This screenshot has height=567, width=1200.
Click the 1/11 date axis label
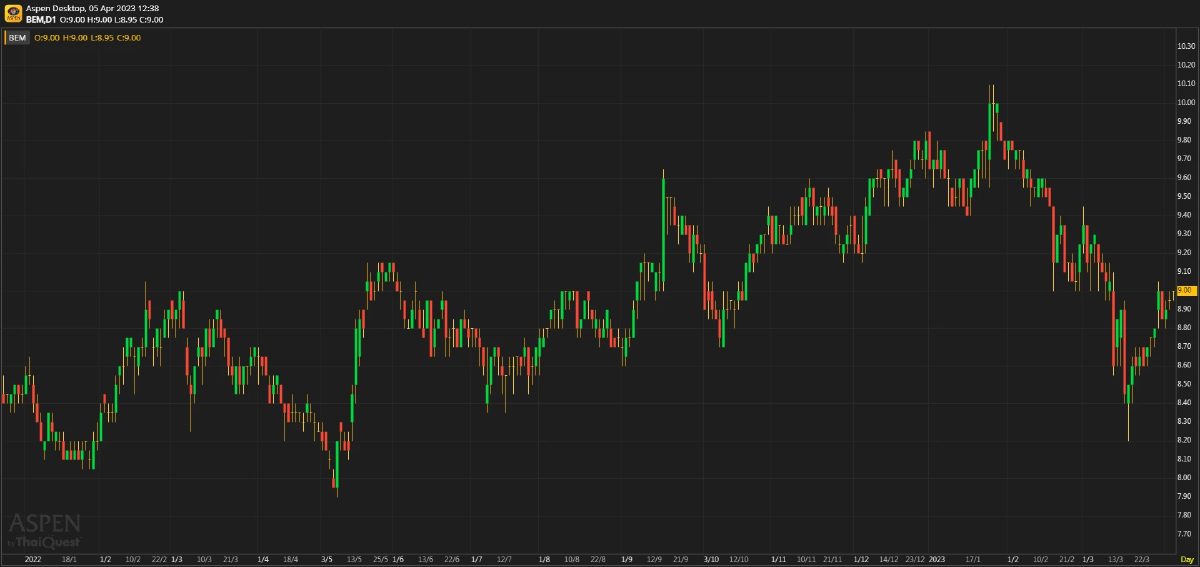[779, 559]
